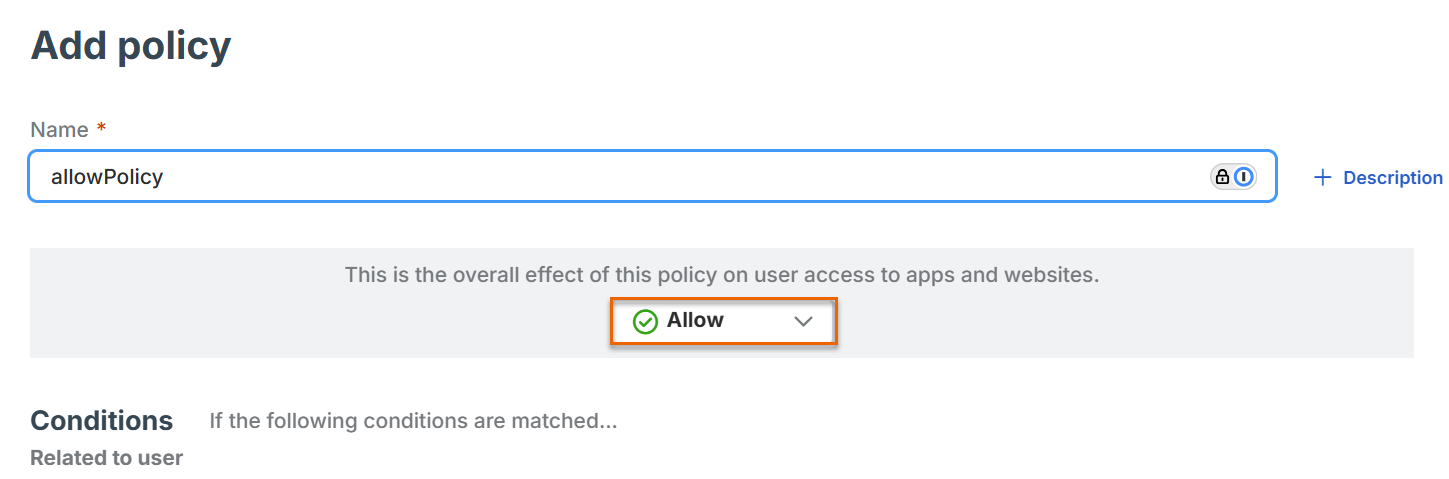Screen dimensions: 1449x479
Task: Click the plus icon beside Description
Action: point(1323,177)
